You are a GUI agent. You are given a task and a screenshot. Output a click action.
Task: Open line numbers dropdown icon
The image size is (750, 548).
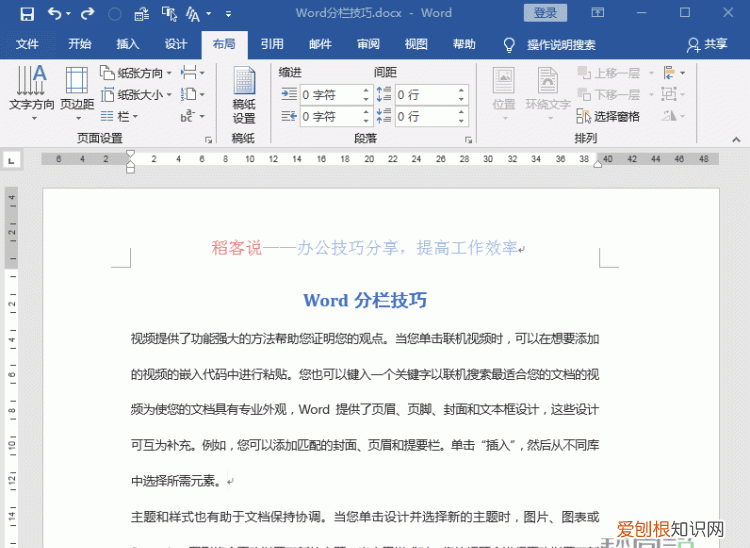[193, 95]
